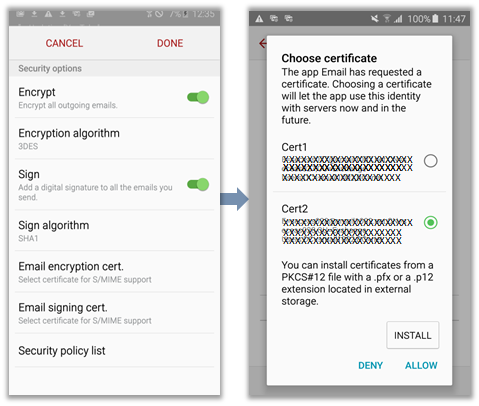Tap the battery icon beside 100%

pyautogui.click(x=435, y=18)
